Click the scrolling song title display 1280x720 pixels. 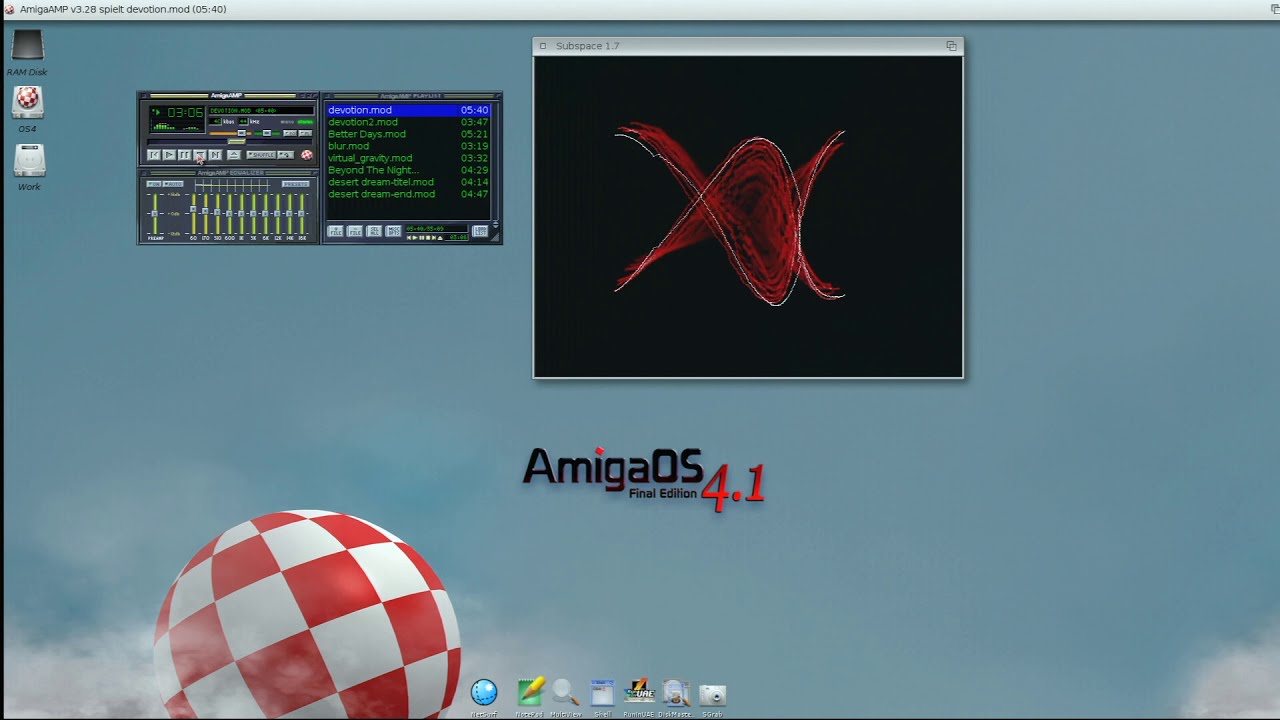tap(261, 111)
